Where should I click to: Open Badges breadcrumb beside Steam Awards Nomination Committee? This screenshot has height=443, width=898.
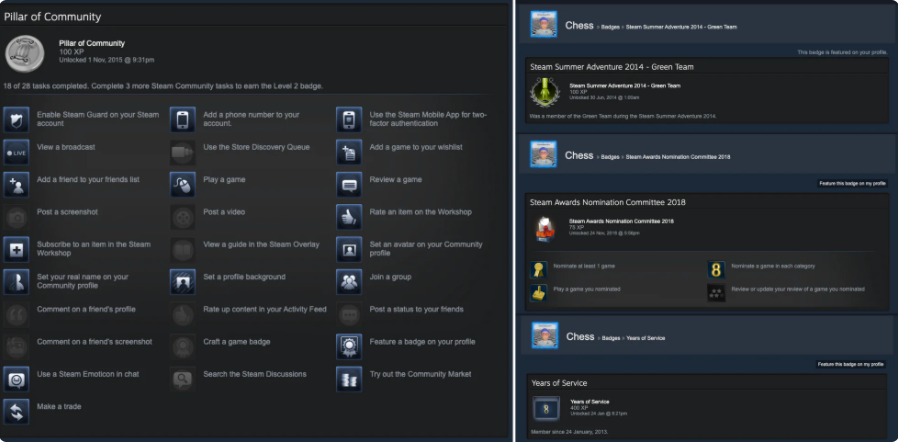click(x=610, y=157)
